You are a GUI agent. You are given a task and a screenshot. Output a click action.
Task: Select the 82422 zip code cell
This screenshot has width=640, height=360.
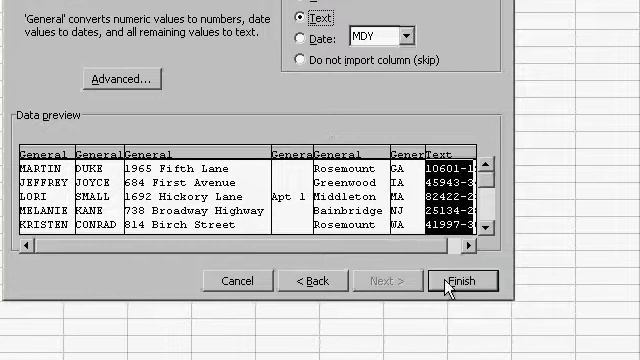450,197
